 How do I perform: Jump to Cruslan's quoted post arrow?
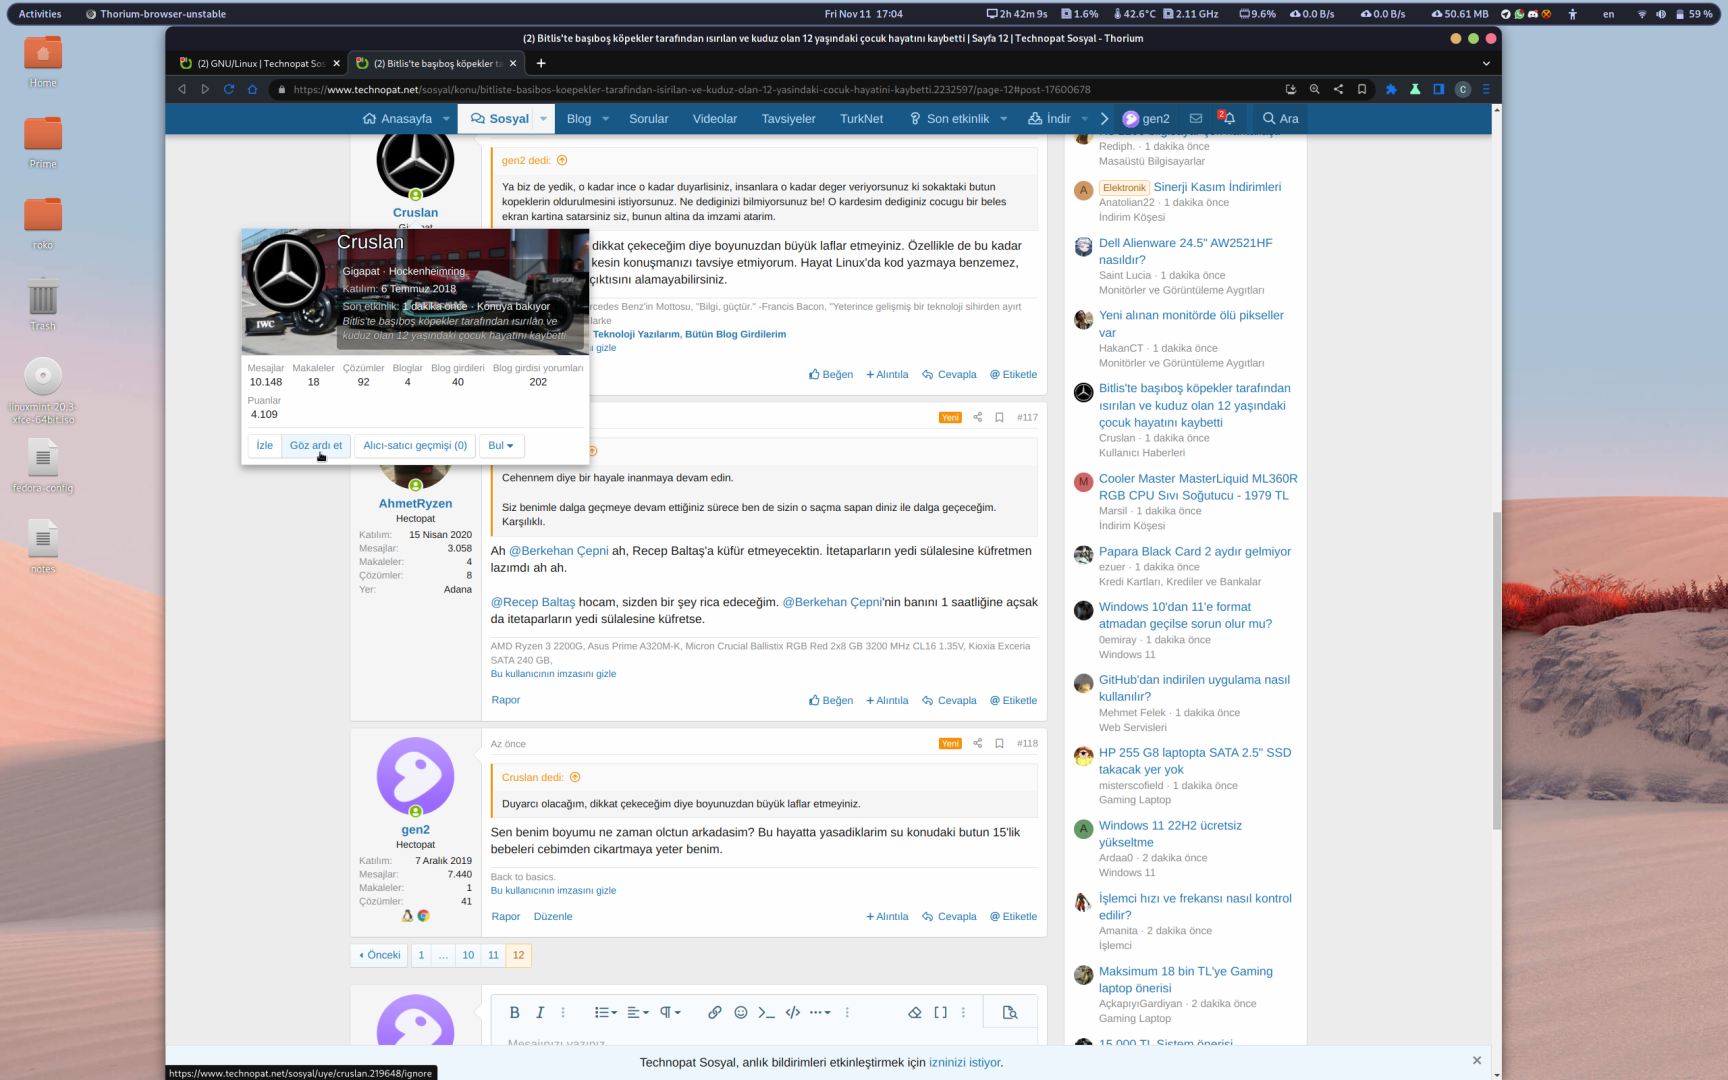point(575,777)
